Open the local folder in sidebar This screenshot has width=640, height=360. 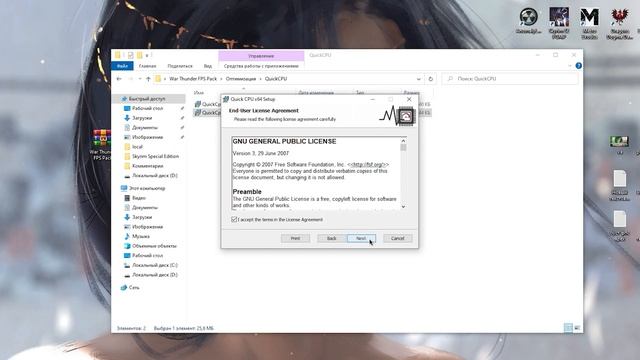(138, 147)
